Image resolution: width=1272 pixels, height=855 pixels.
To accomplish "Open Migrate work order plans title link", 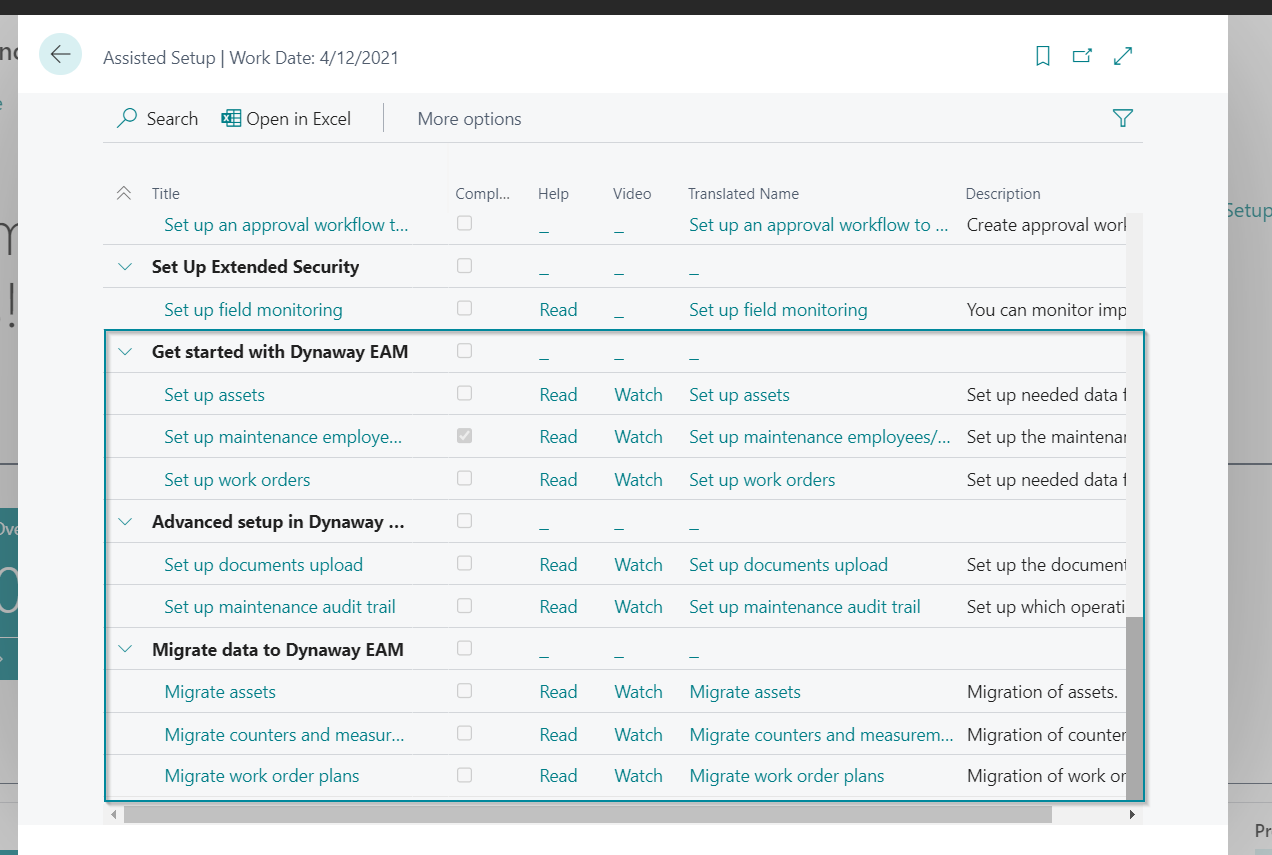I will pyautogui.click(x=262, y=776).
